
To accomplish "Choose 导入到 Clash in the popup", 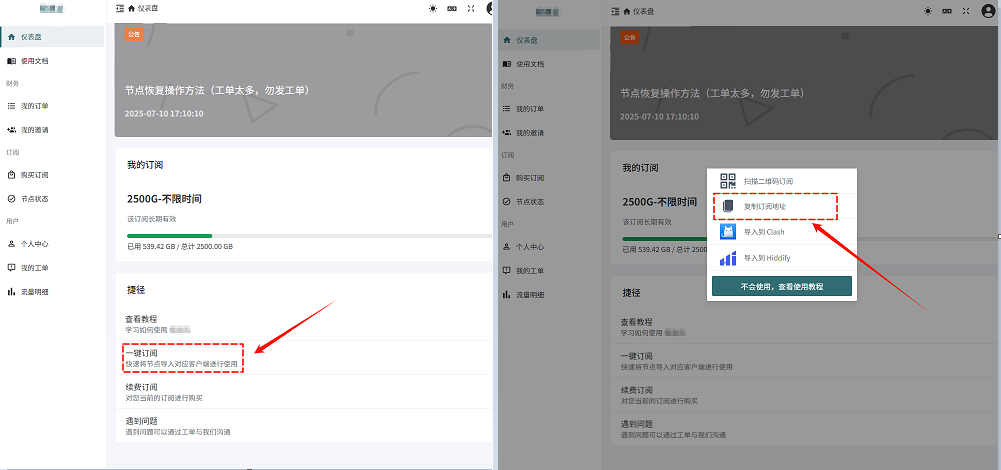I will click(782, 232).
